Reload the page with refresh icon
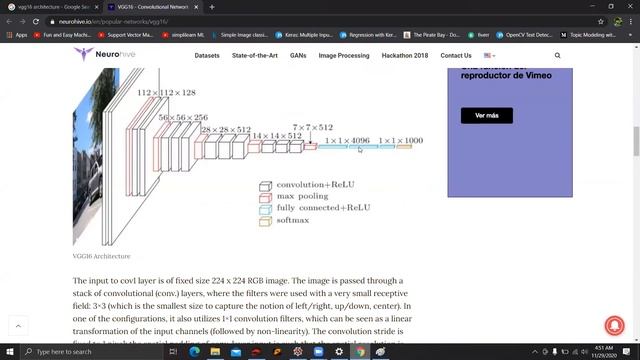 point(36,21)
